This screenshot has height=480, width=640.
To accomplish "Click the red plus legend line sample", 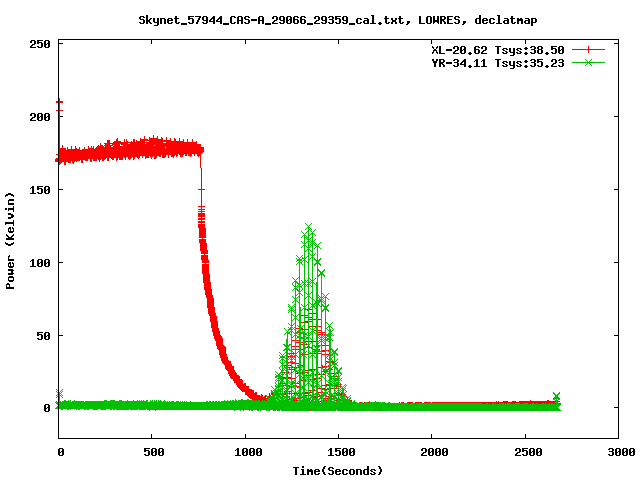I will coord(588,50).
